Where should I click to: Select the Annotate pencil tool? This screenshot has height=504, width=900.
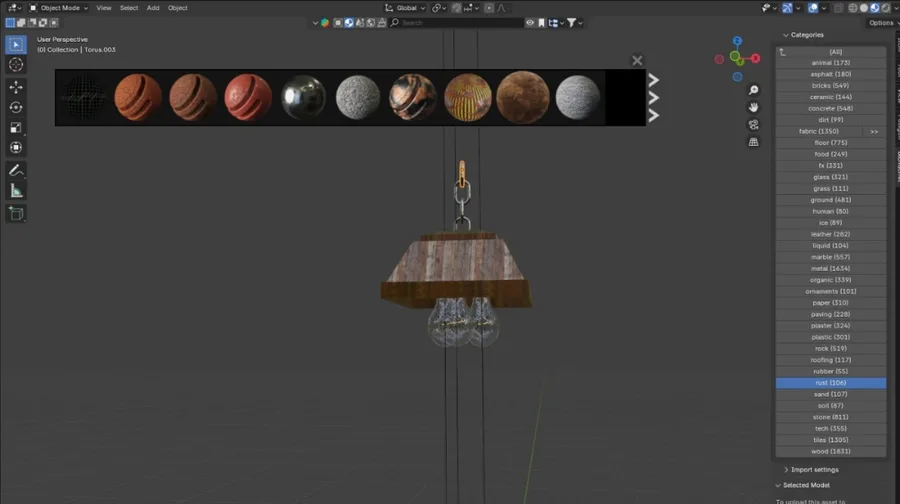click(x=15, y=170)
